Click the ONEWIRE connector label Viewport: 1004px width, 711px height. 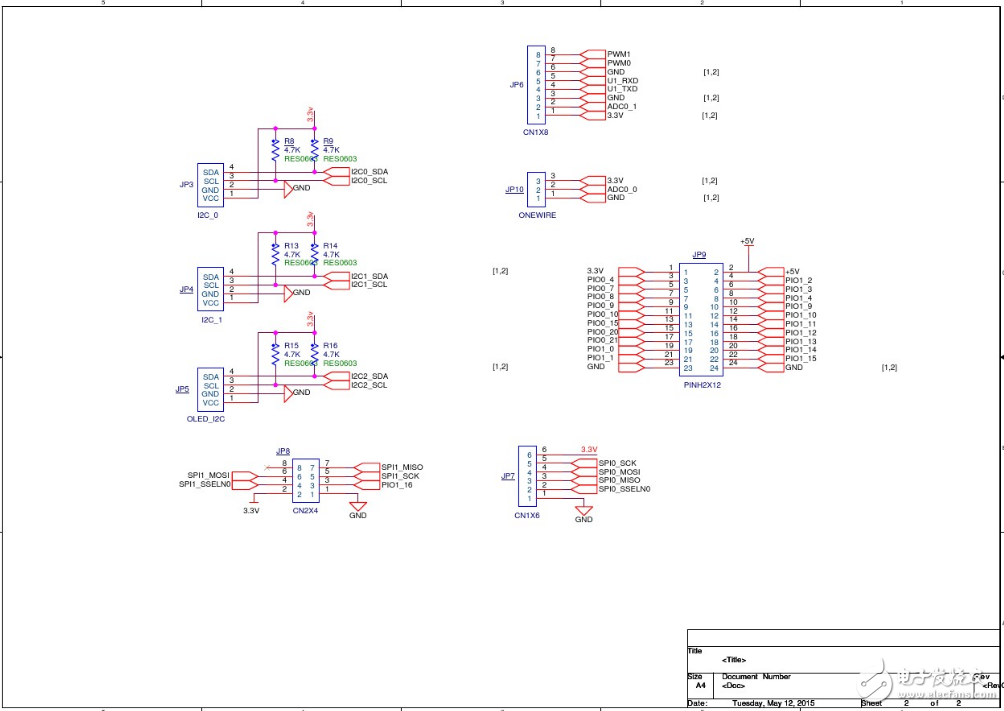[537, 215]
